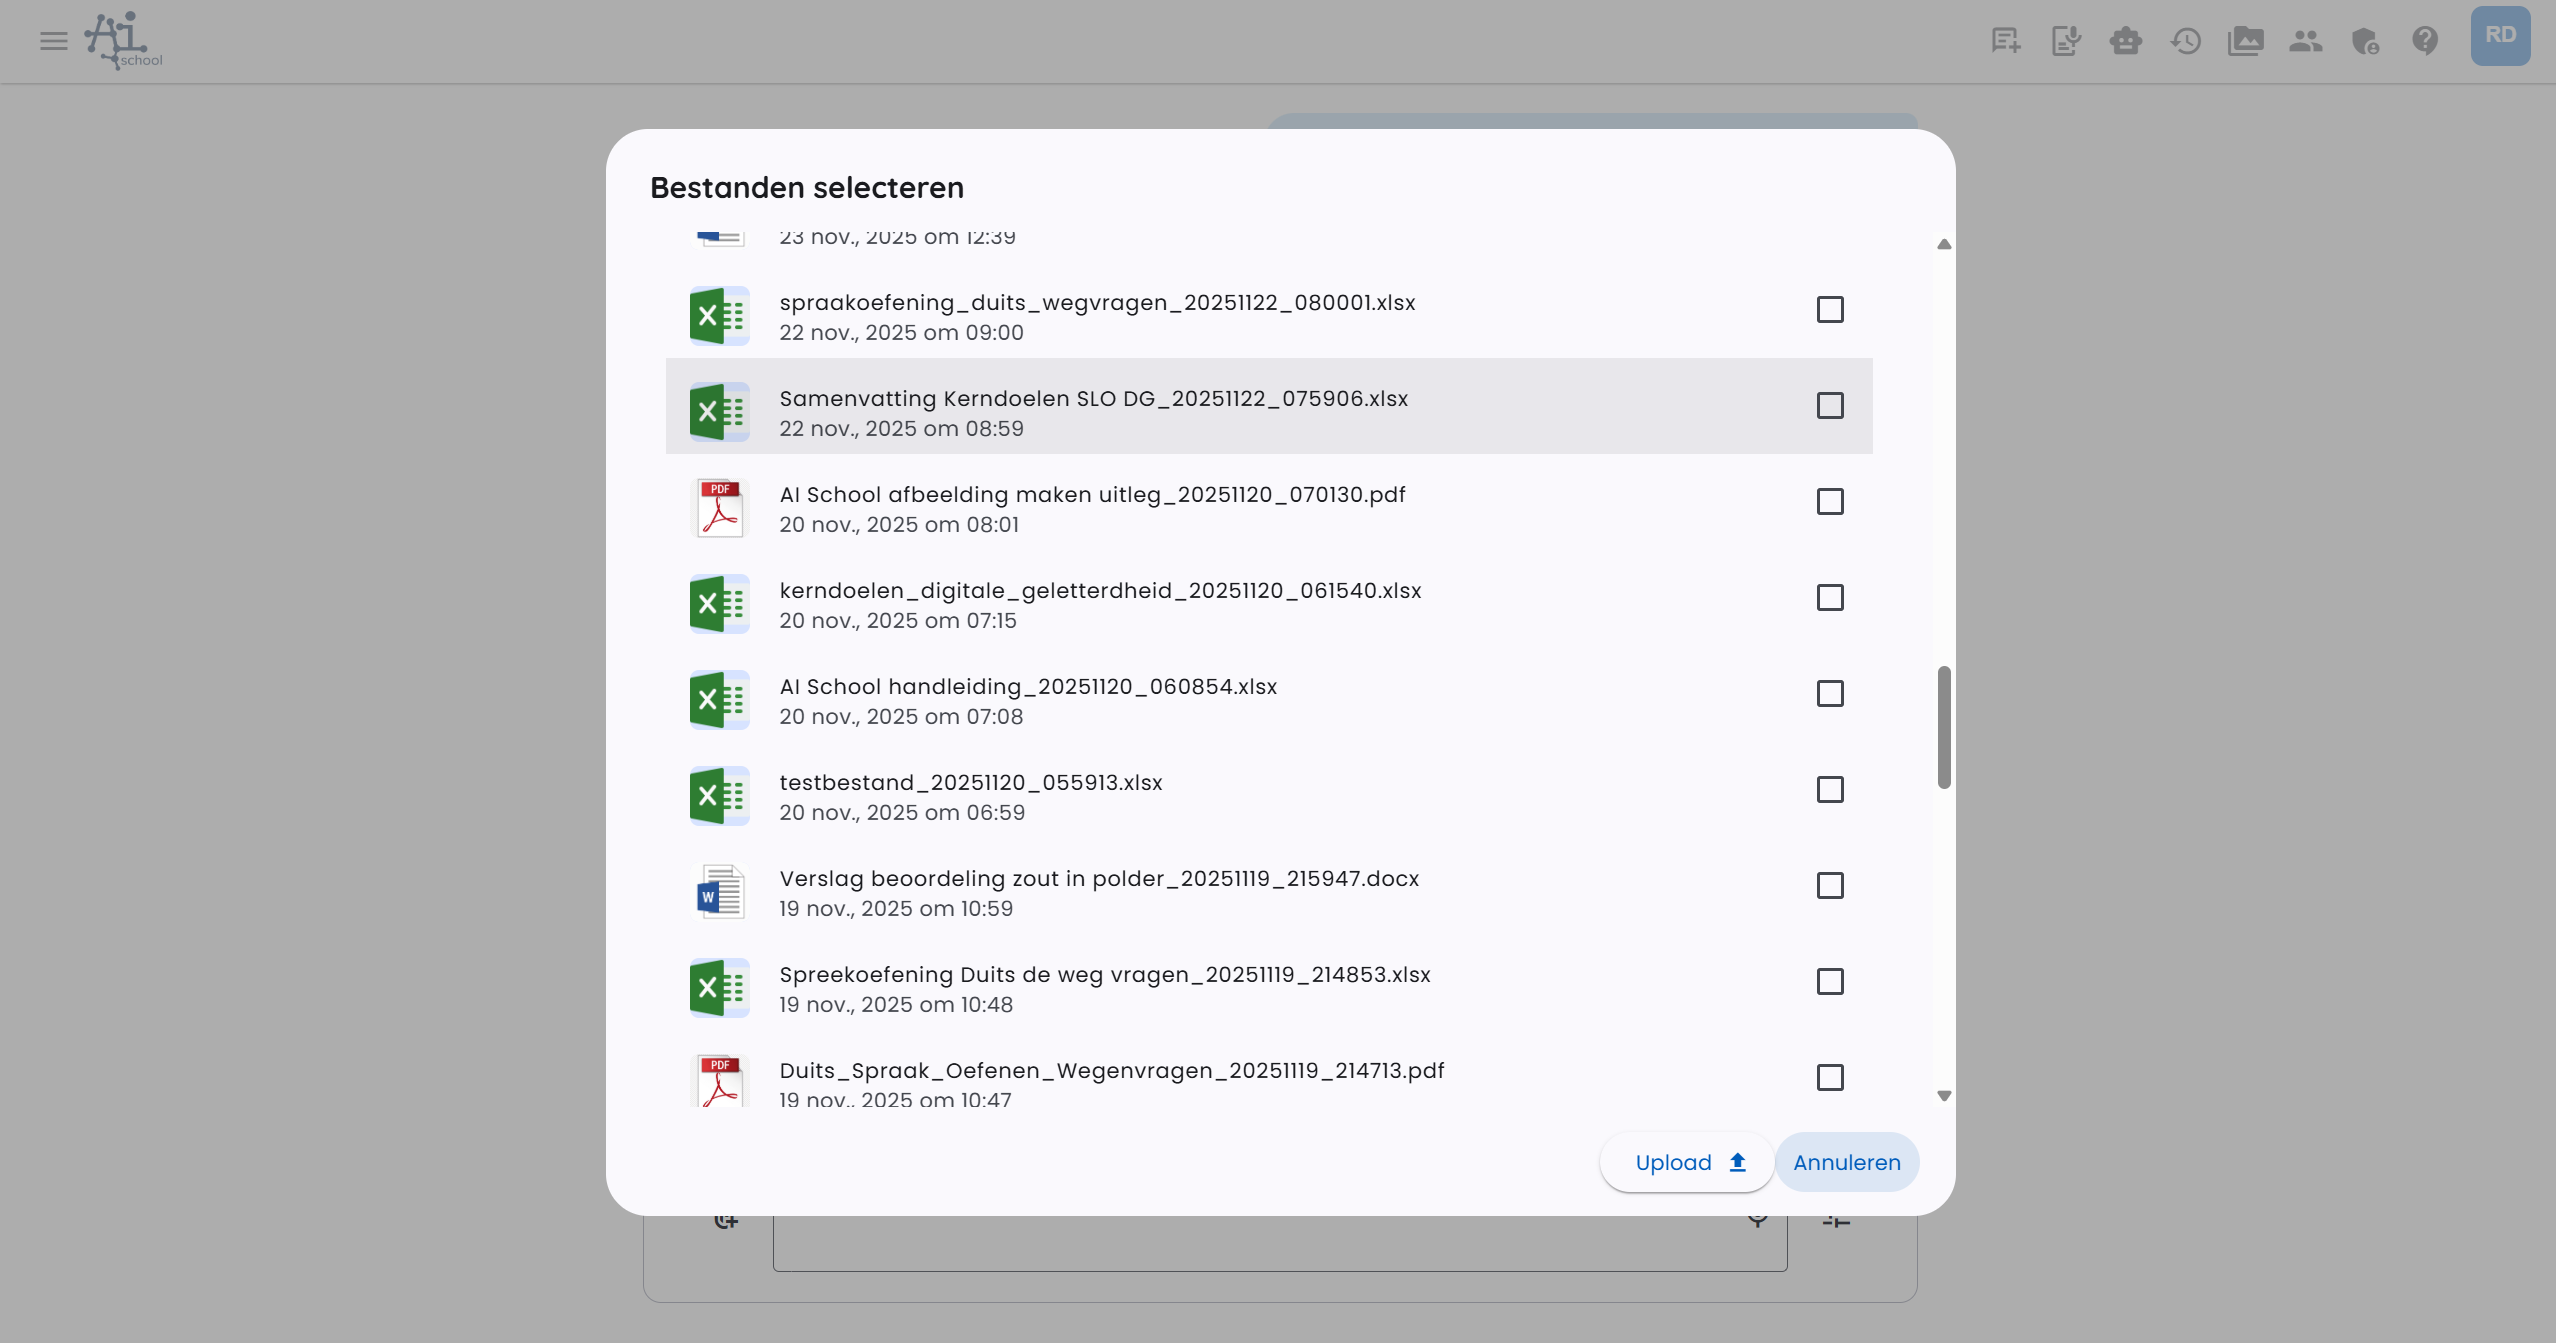
Task: Click the Upload button
Action: point(1685,1162)
